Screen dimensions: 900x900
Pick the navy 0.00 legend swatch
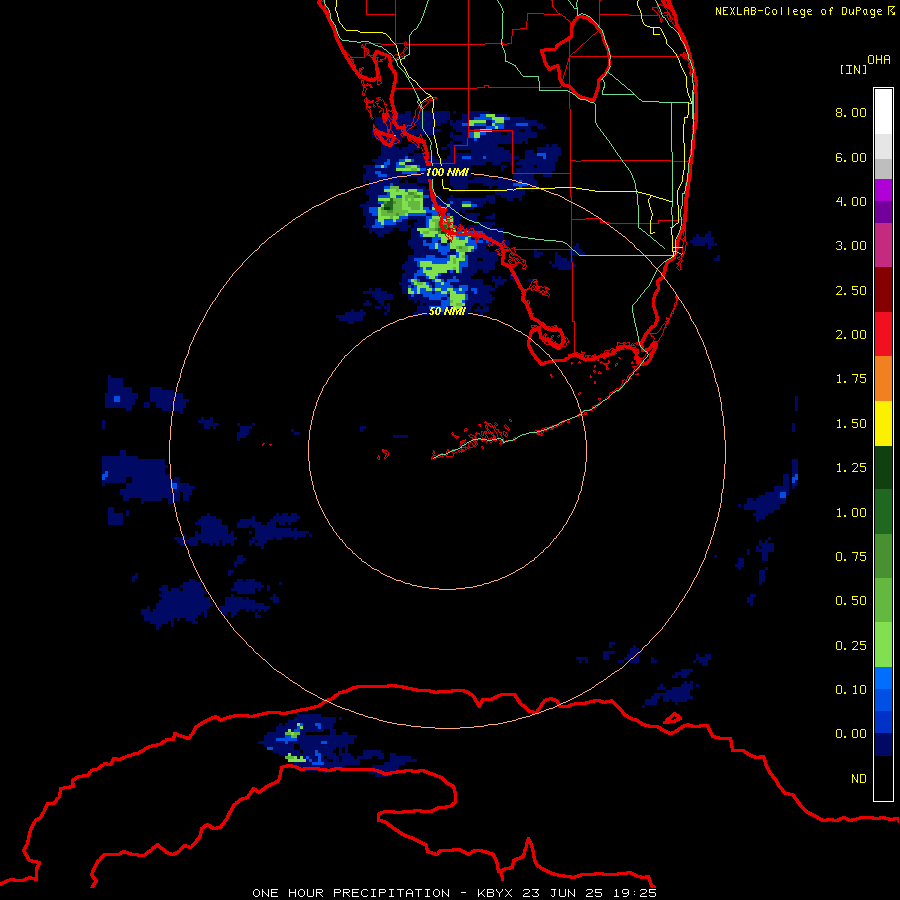pos(883,745)
